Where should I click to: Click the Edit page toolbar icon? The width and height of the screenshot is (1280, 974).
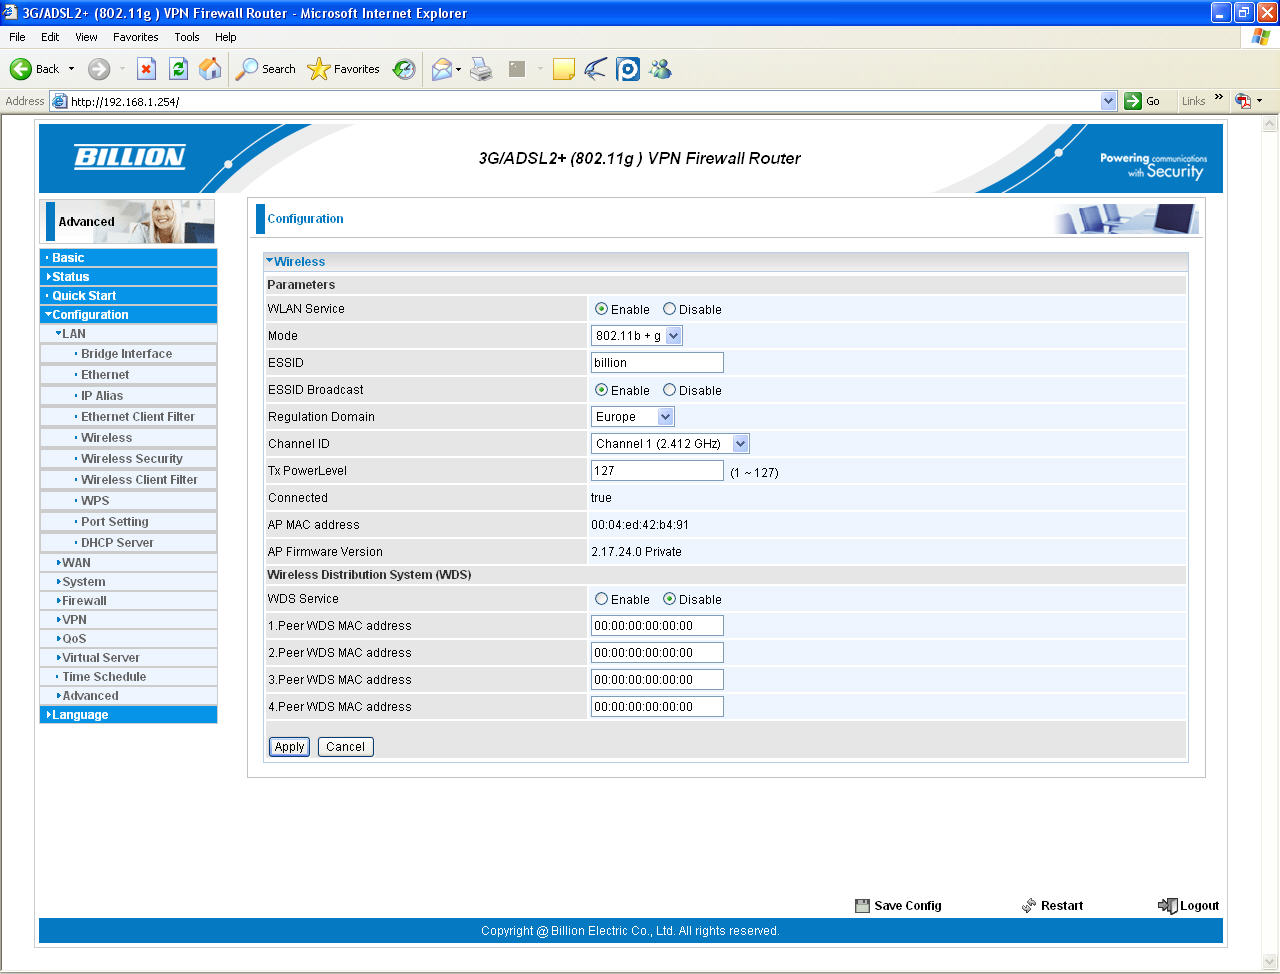517,69
